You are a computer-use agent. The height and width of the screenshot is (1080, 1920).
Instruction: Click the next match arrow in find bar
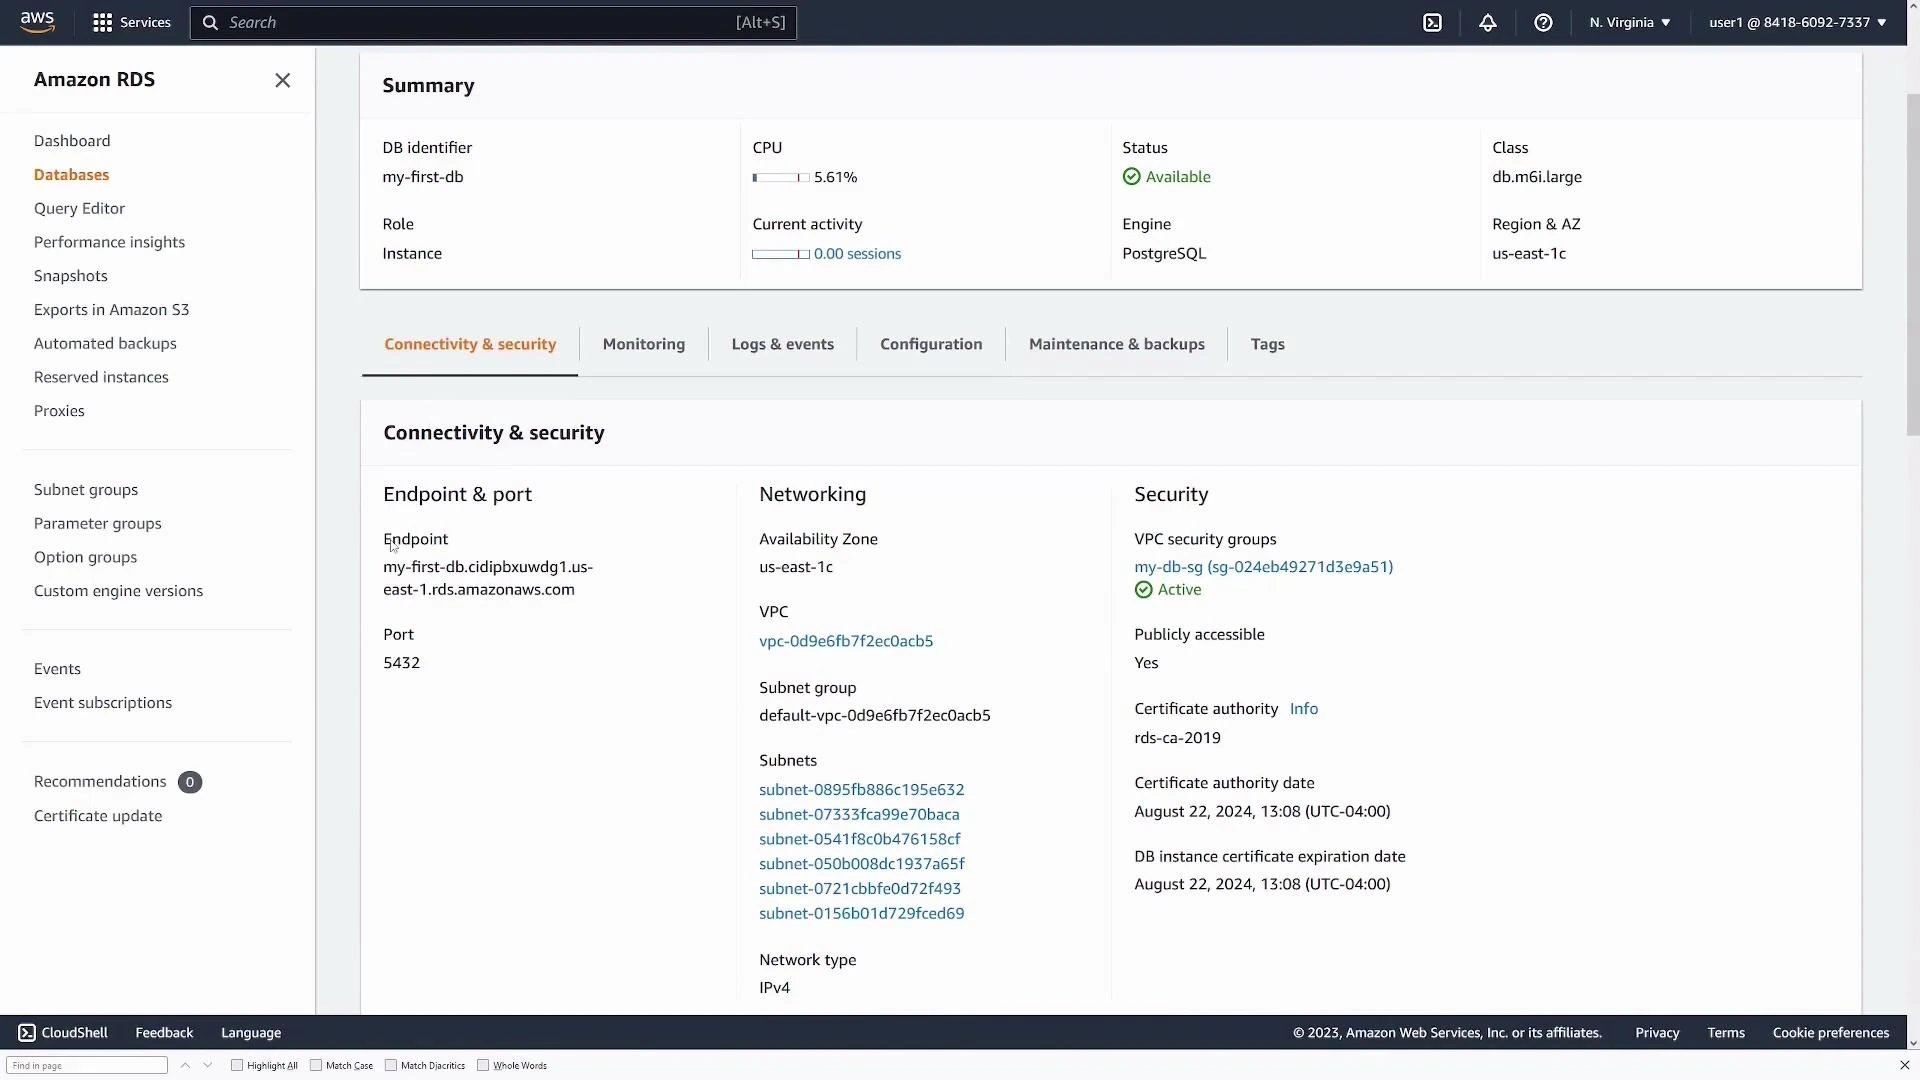(208, 1065)
